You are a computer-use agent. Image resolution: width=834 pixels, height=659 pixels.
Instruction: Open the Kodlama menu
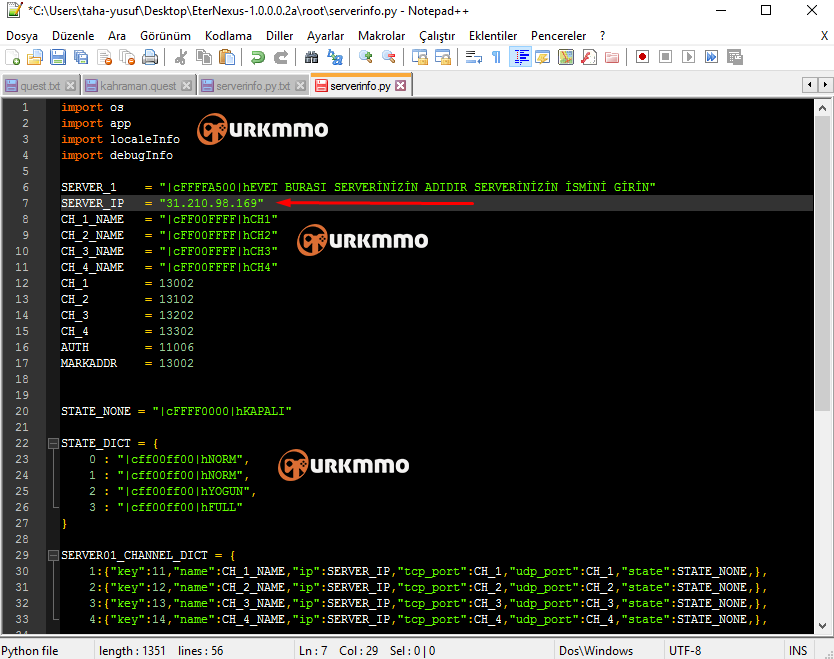pyautogui.click(x=228, y=36)
